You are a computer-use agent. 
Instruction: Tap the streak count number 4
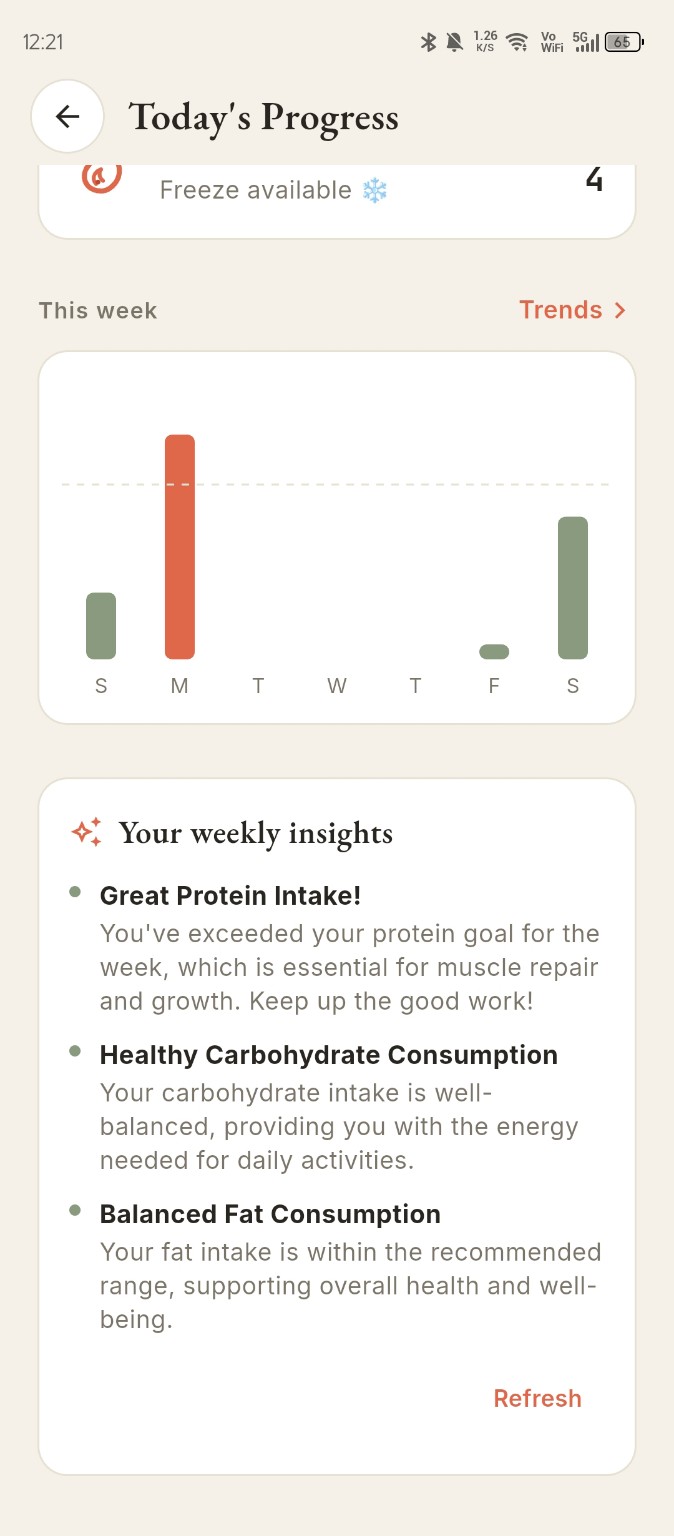click(x=594, y=180)
